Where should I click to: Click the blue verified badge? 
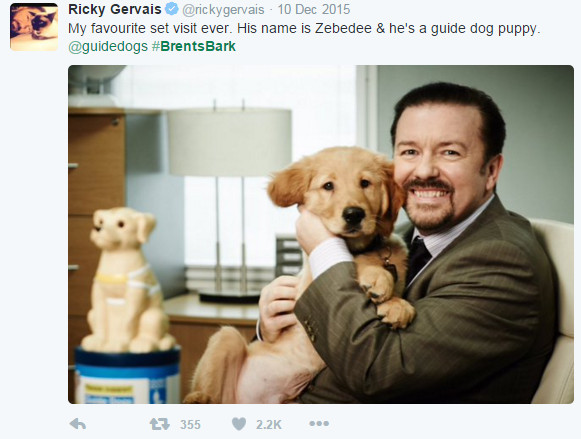[172, 9]
